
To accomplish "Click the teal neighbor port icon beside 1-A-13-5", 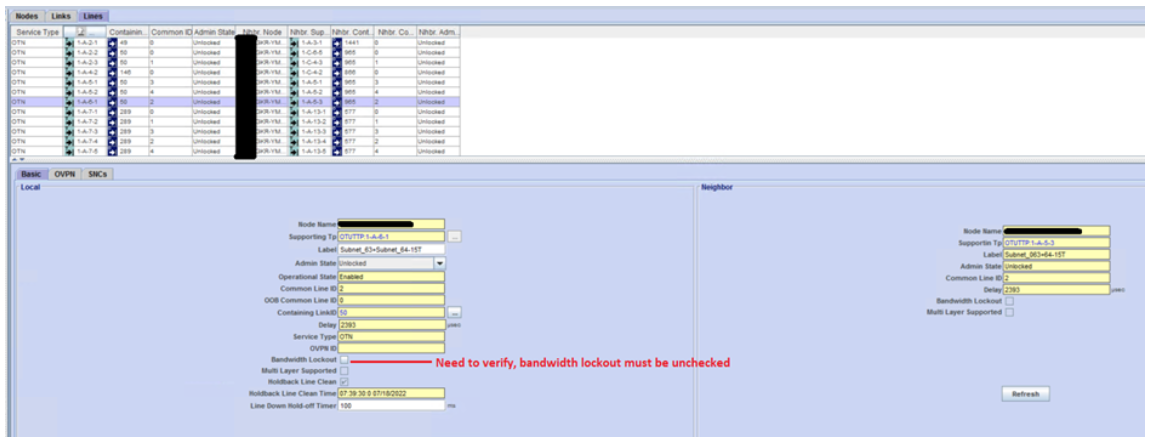I will 294,151.
